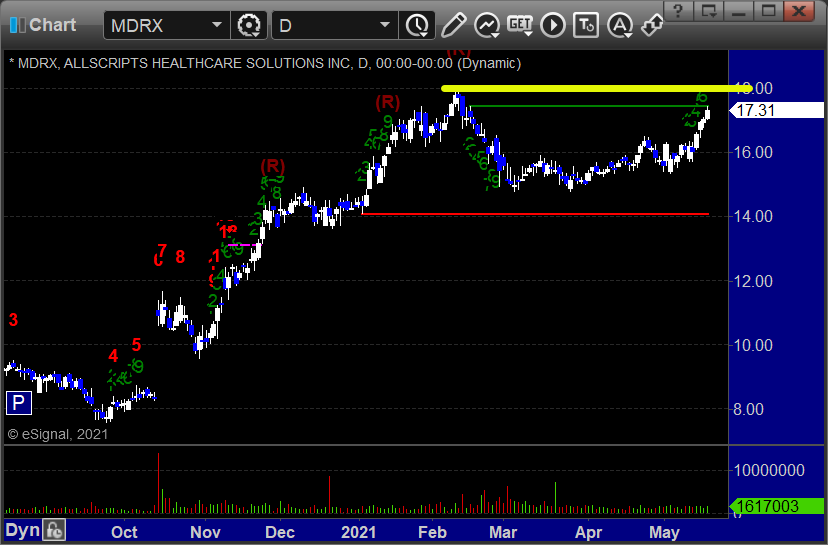
Task: Select the pencil drawing tool
Action: coord(453,25)
